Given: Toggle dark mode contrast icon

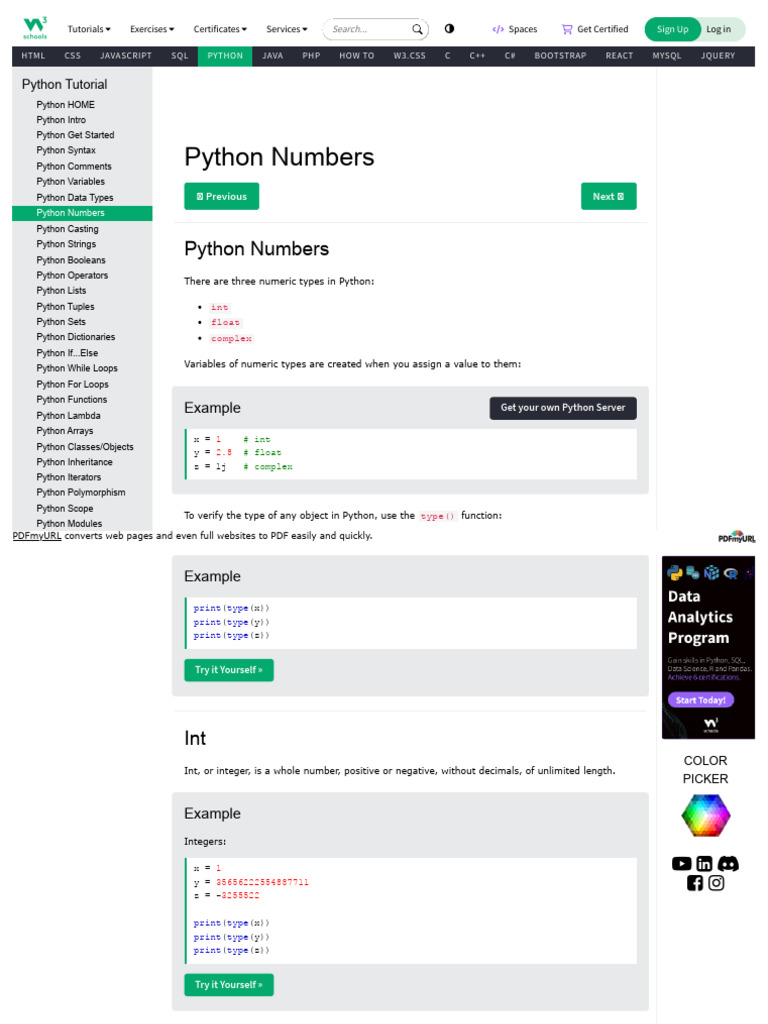Looking at the screenshot, I should tap(449, 29).
